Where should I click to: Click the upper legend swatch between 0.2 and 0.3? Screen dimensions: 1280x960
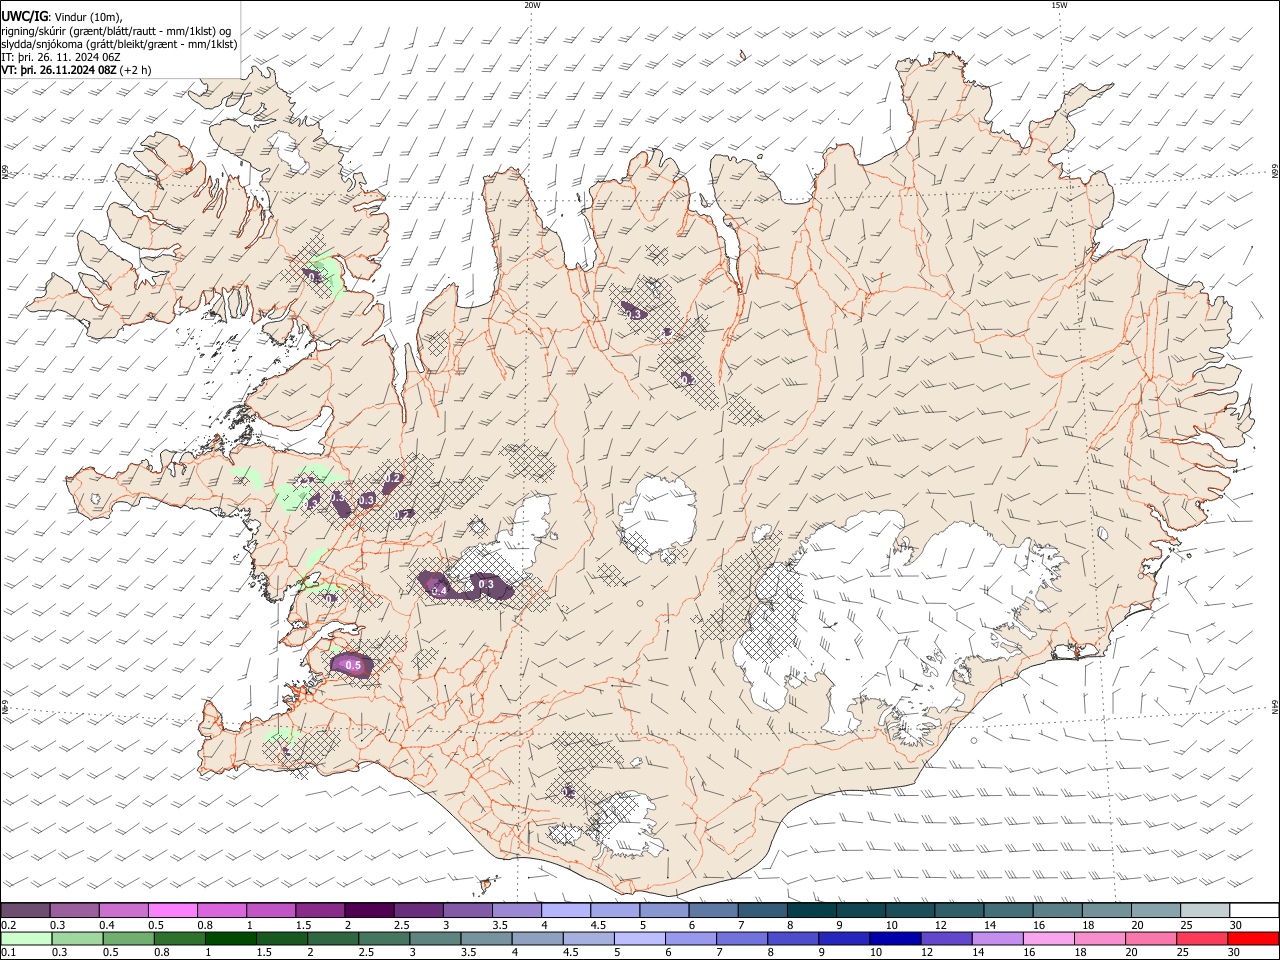coord(25,910)
